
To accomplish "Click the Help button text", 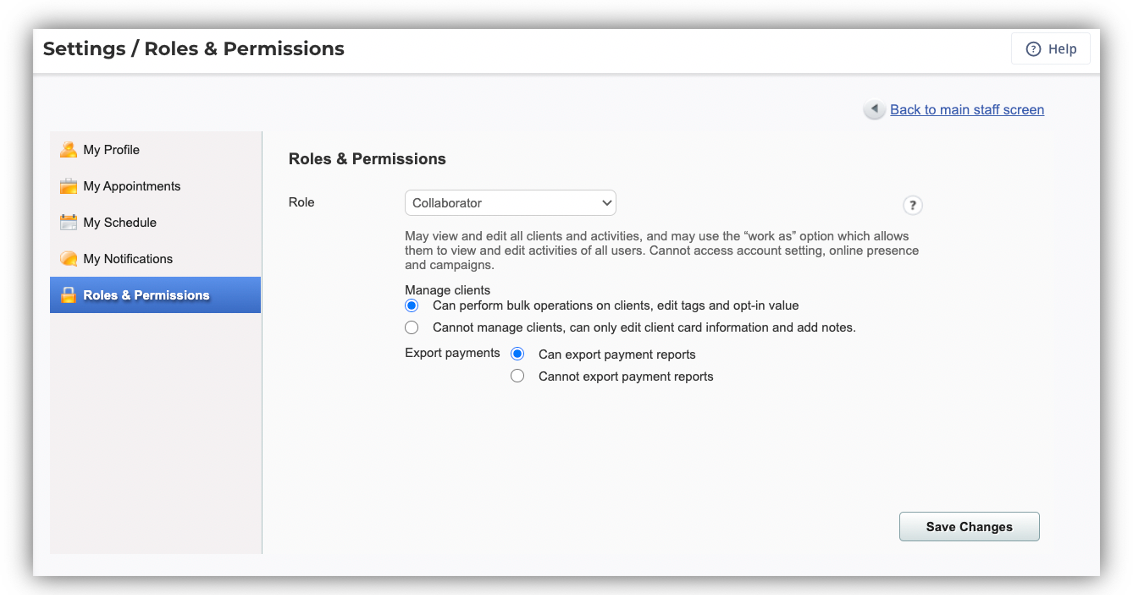I will (x=1062, y=49).
